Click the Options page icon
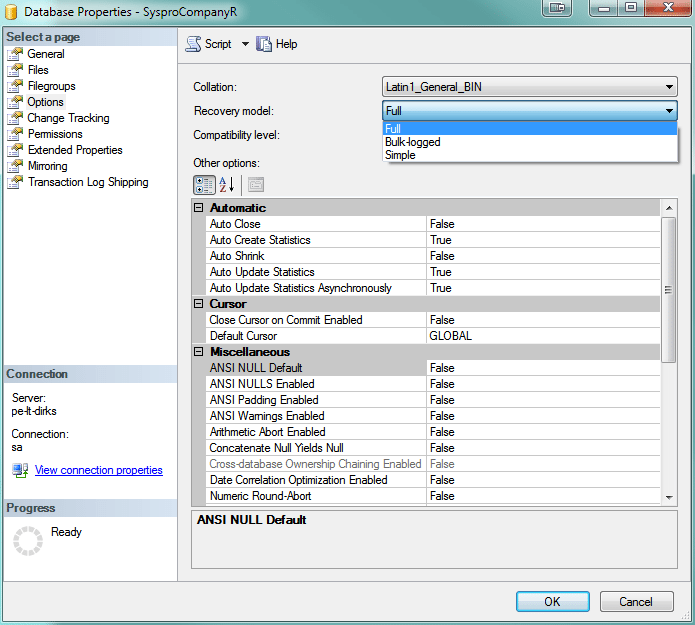The height and width of the screenshot is (625, 695). (15, 102)
